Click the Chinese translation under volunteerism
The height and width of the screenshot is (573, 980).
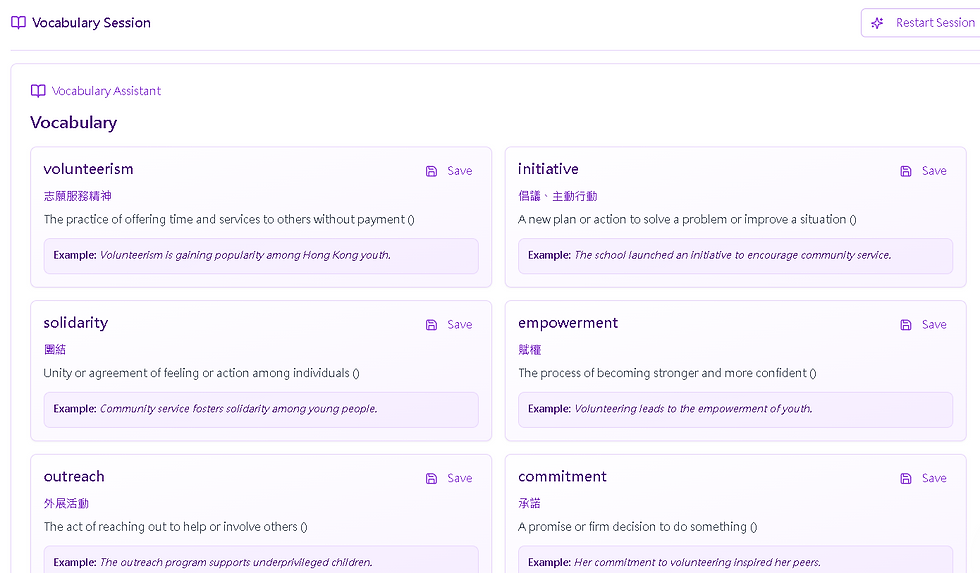point(78,196)
